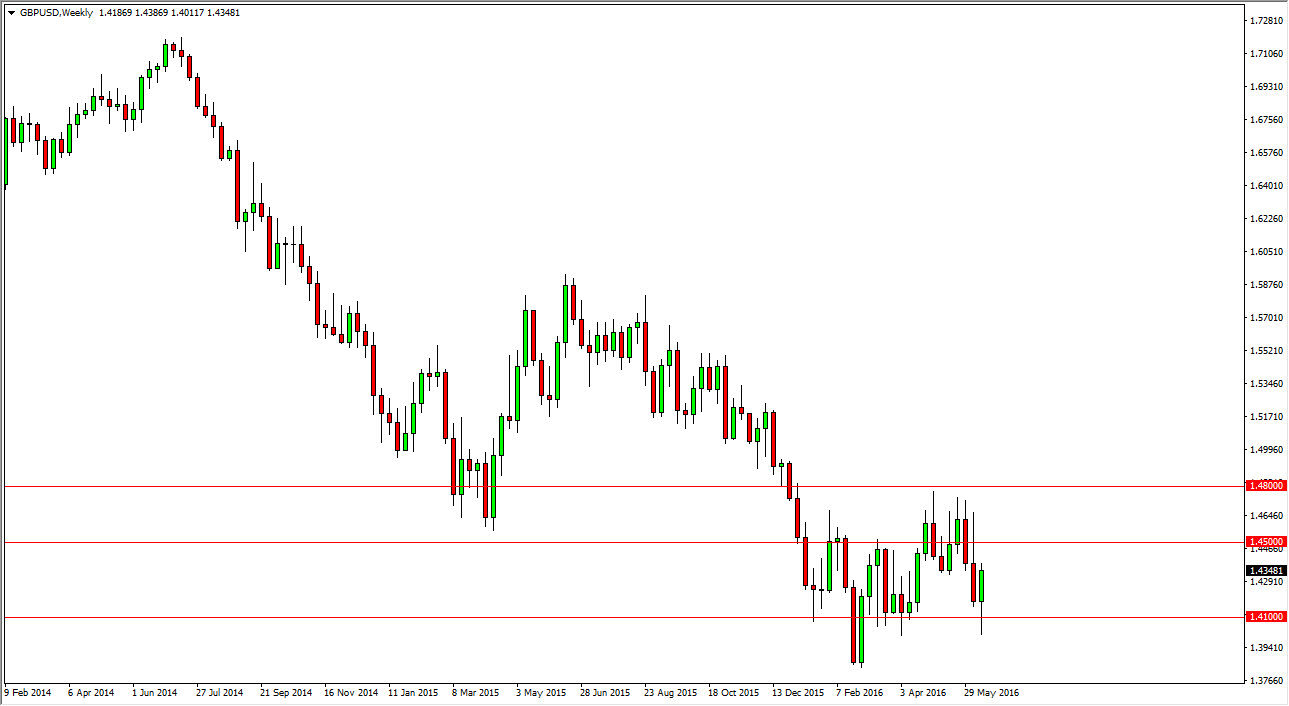Click the 1.69310 price axis label
1289x706 pixels.
pos(1266,86)
